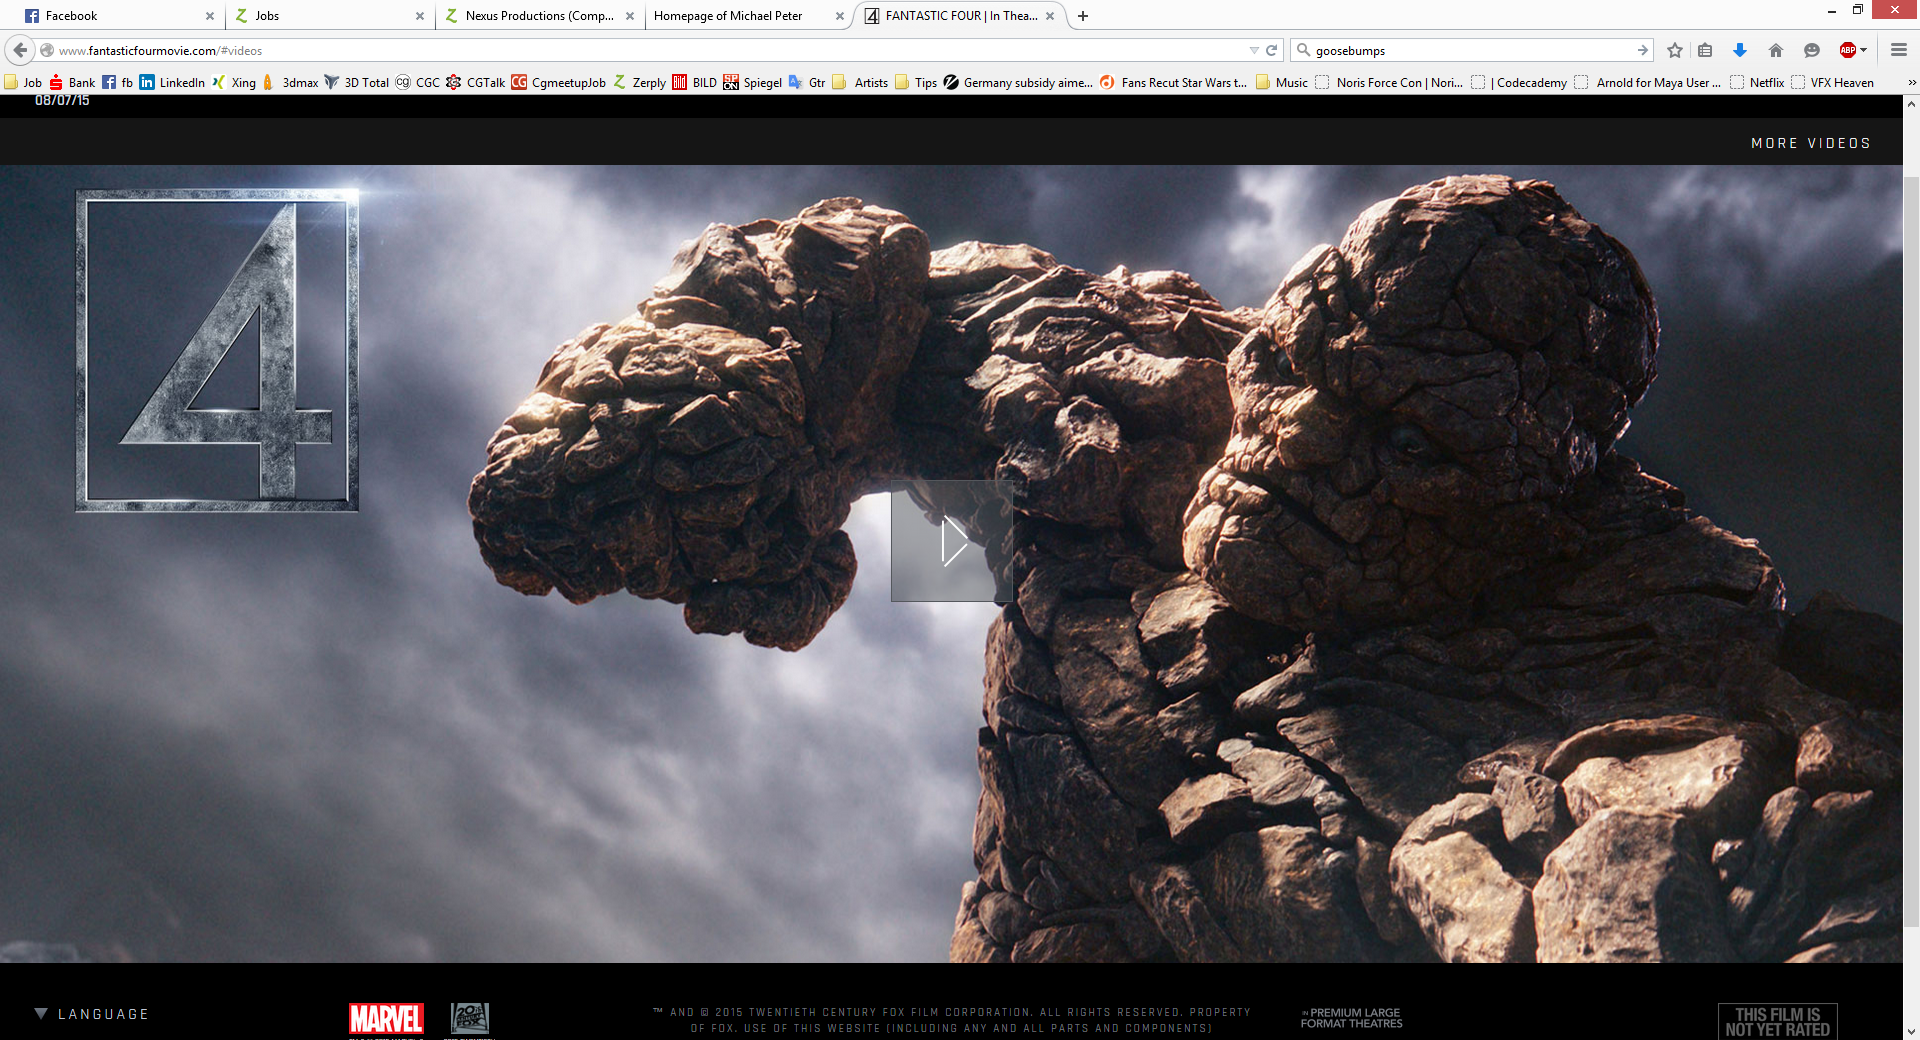Viewport: 1920px width, 1040px height.
Task: Open the Gtr translate bookmark
Action: tap(807, 82)
